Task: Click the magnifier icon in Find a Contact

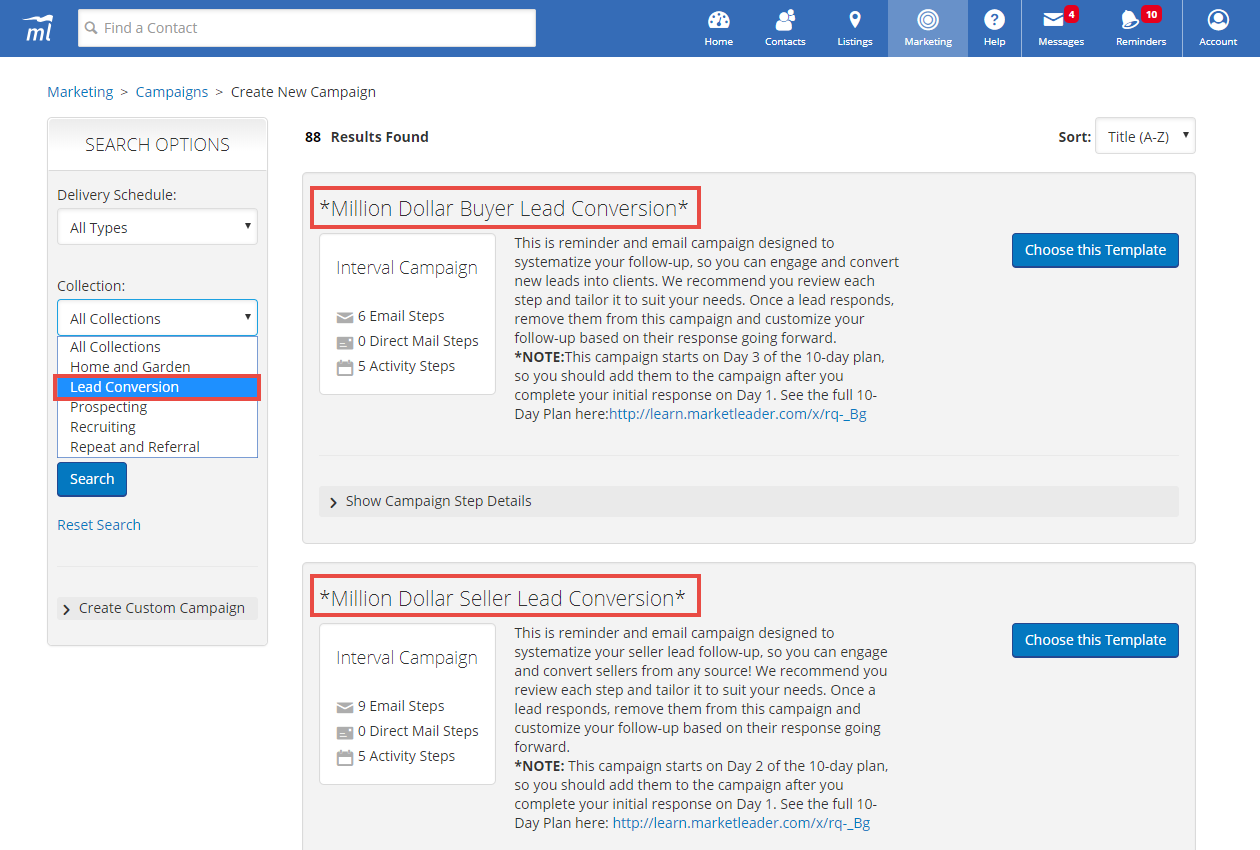Action: click(x=91, y=28)
